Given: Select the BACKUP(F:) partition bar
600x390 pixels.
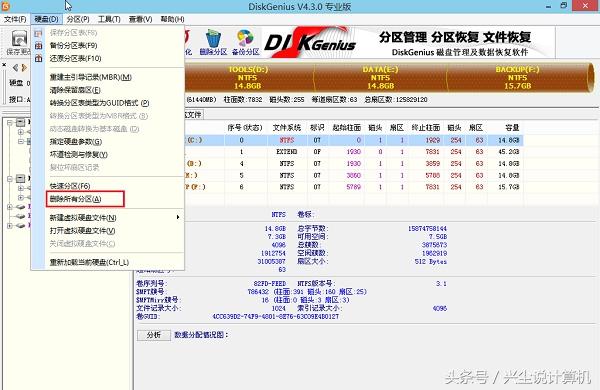Looking at the screenshot, I should [517, 78].
